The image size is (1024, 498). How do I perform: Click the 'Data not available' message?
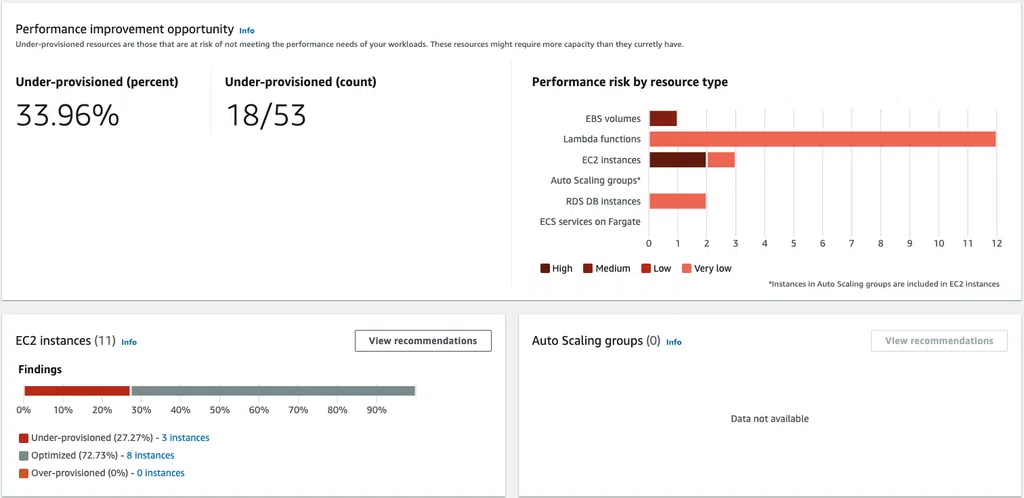[x=769, y=418]
